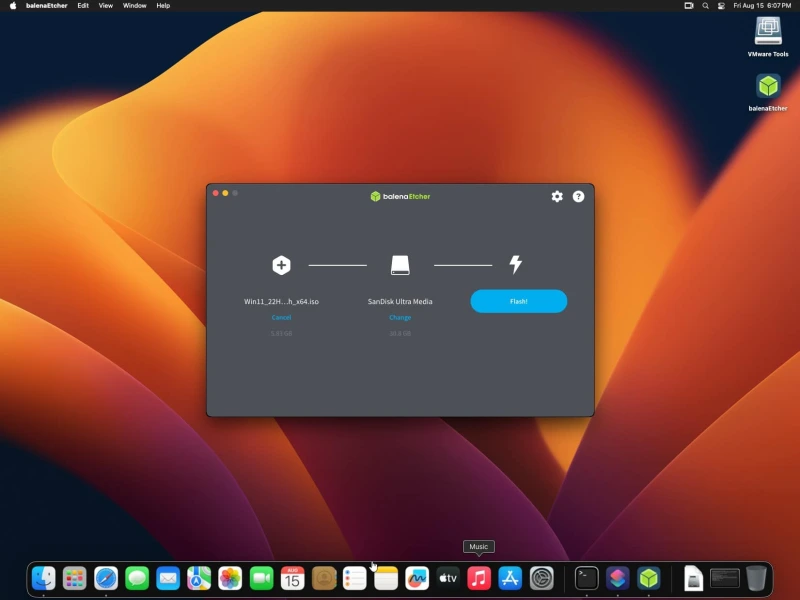The image size is (800, 600).
Task: Restore the minimized window thumbnail in Dock
Action: tap(725, 579)
